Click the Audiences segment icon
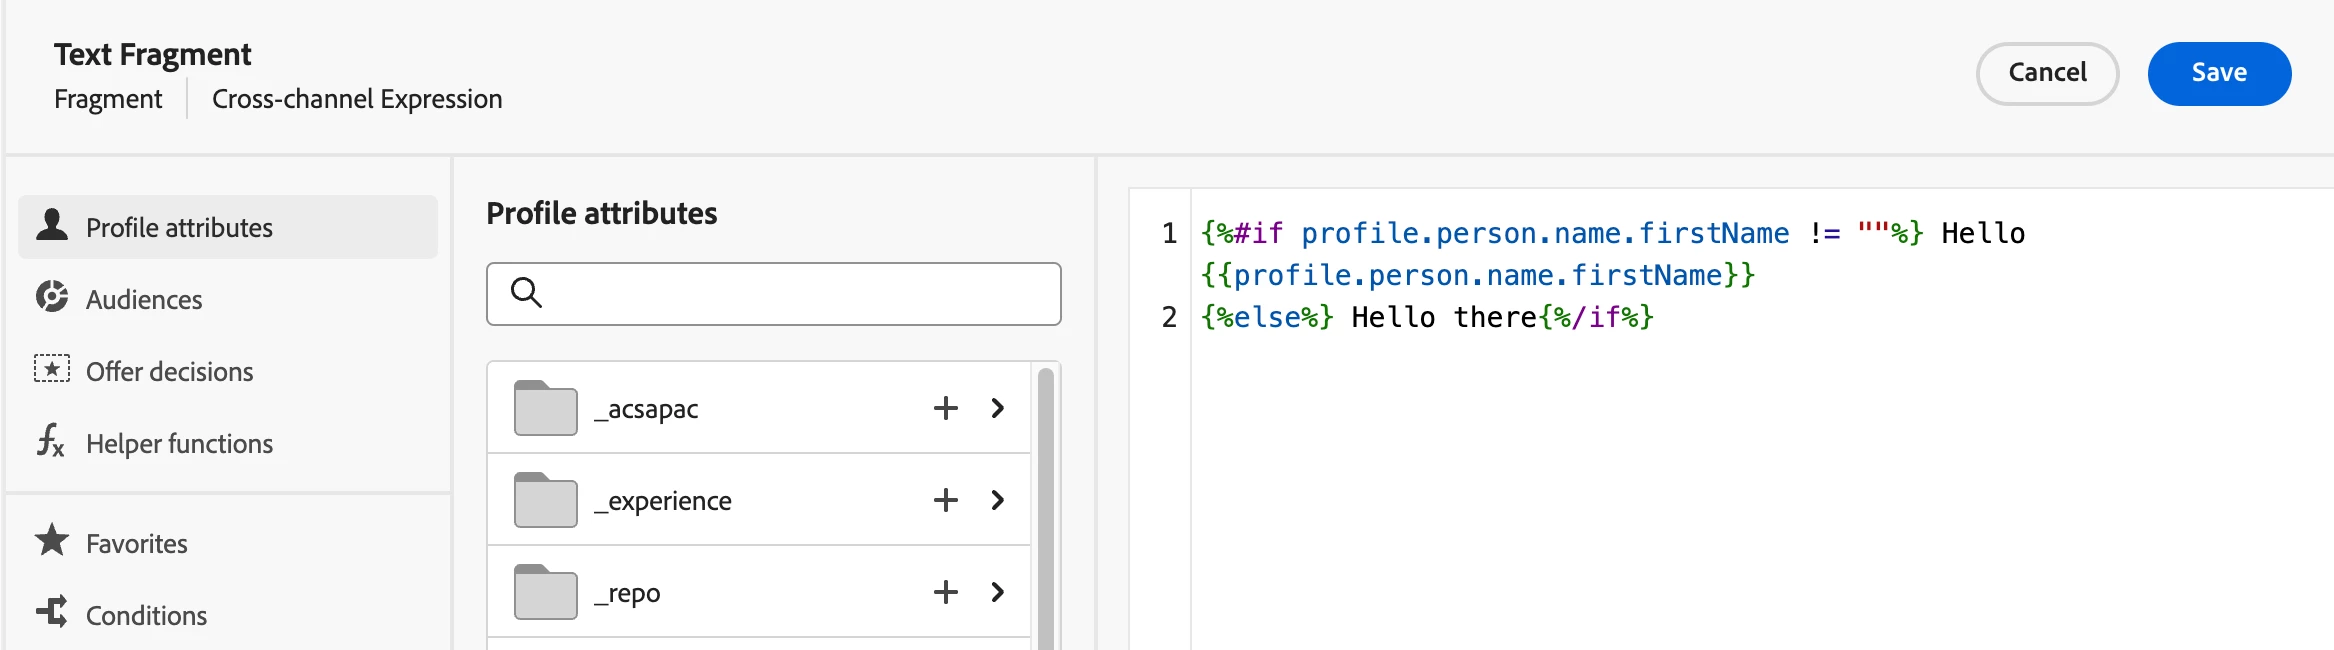This screenshot has width=2334, height=650. point(52,296)
